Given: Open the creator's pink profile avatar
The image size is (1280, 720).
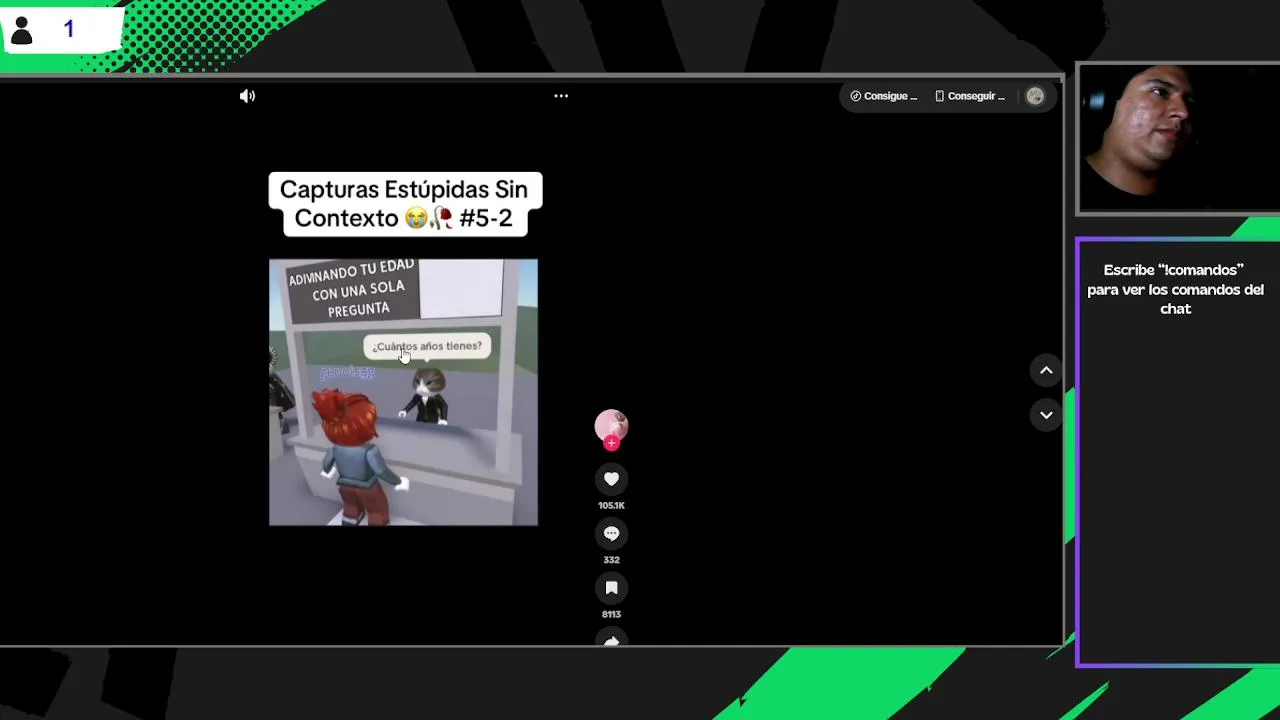Looking at the screenshot, I should pos(611,425).
